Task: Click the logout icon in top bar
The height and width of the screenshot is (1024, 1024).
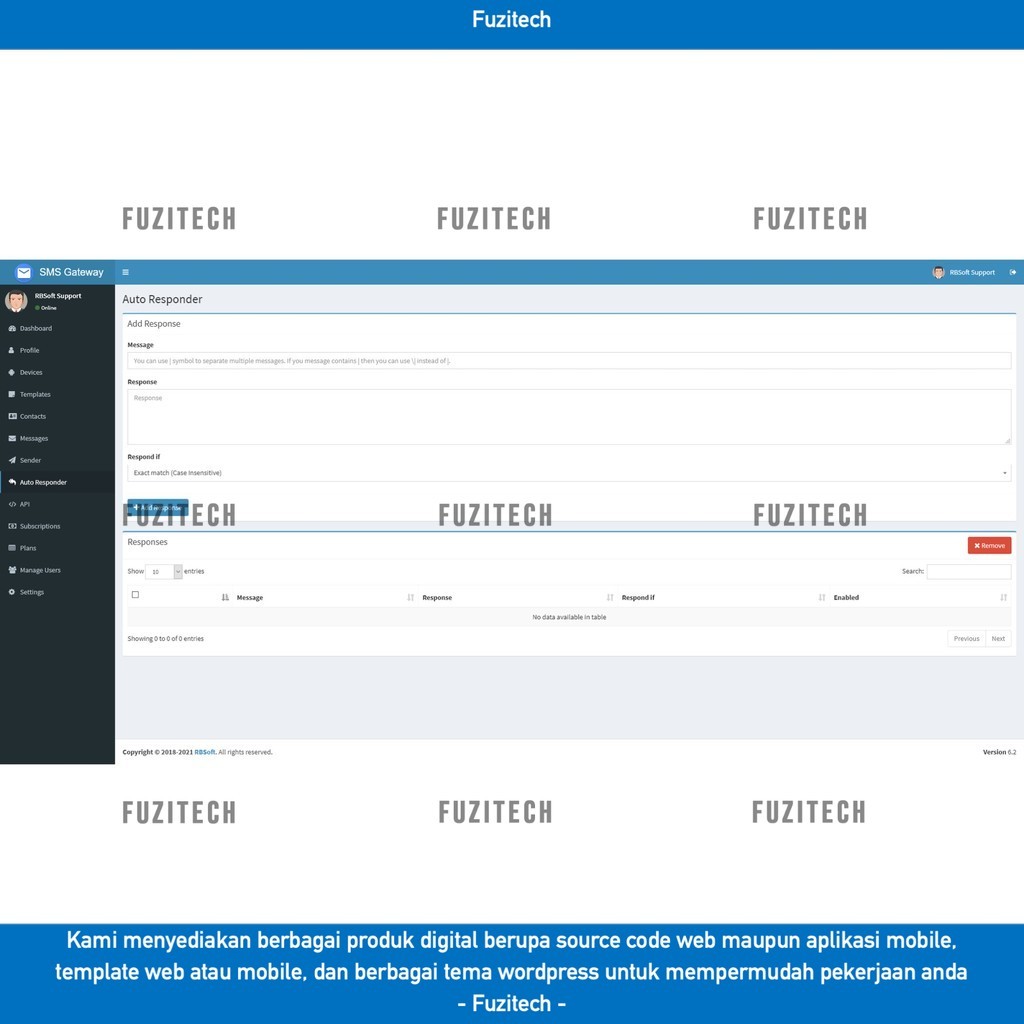Action: click(1013, 272)
